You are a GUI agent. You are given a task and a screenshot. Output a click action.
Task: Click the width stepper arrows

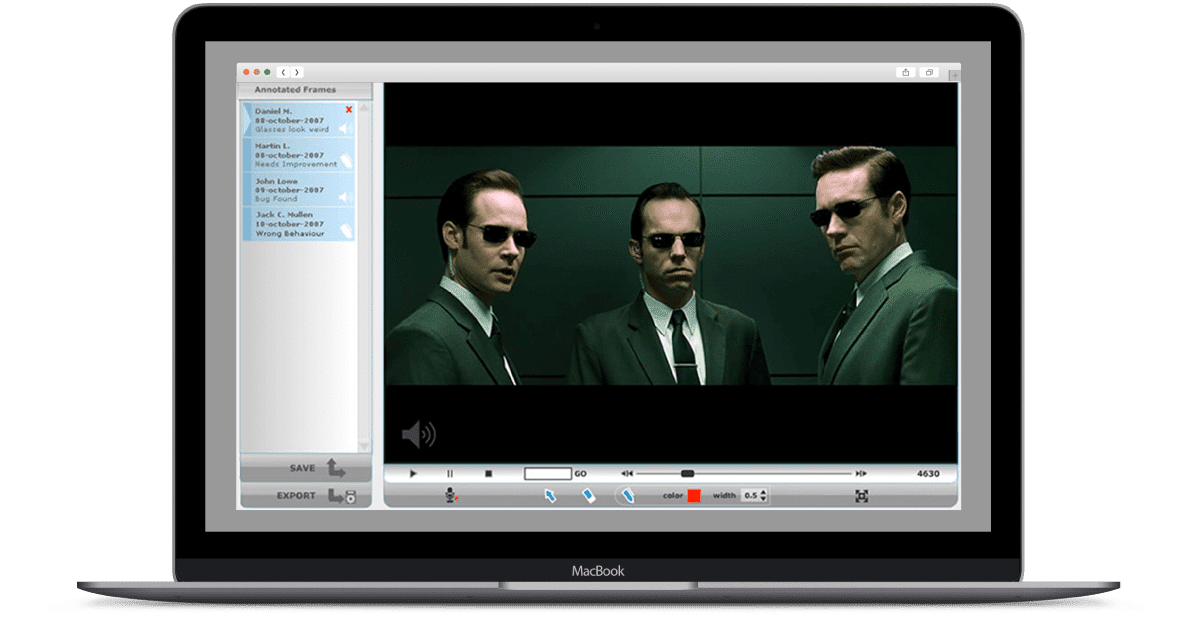click(764, 495)
